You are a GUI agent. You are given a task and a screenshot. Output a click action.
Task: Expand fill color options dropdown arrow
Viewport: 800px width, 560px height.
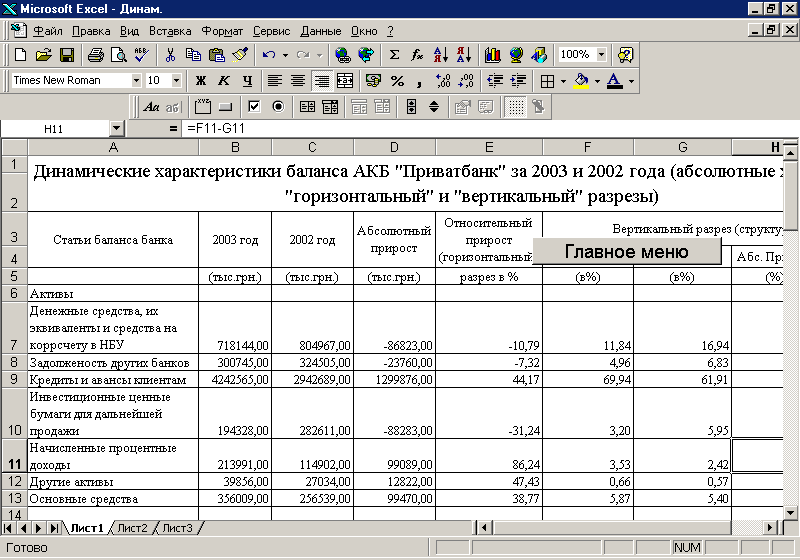click(x=597, y=81)
